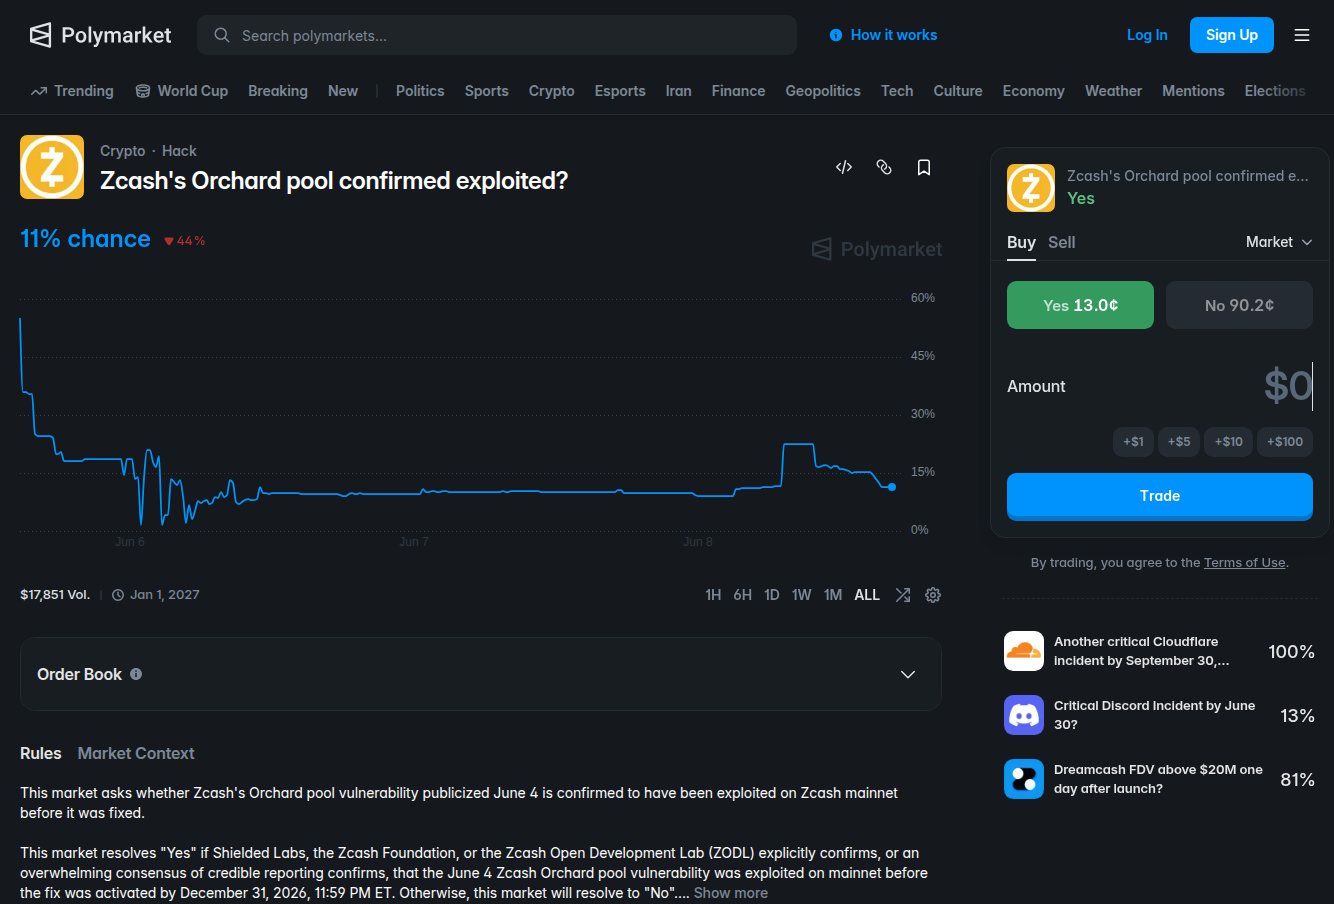The height and width of the screenshot is (904, 1334).
Task: Open chart settings gear icon
Action: 933,595
